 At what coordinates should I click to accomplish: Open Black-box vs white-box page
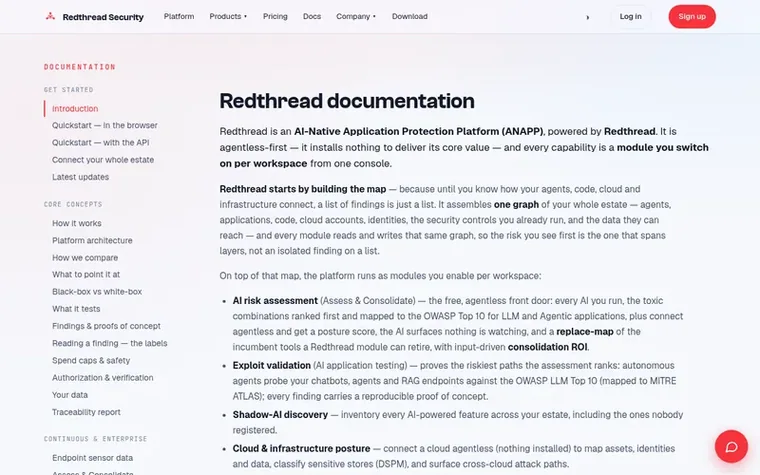point(97,292)
